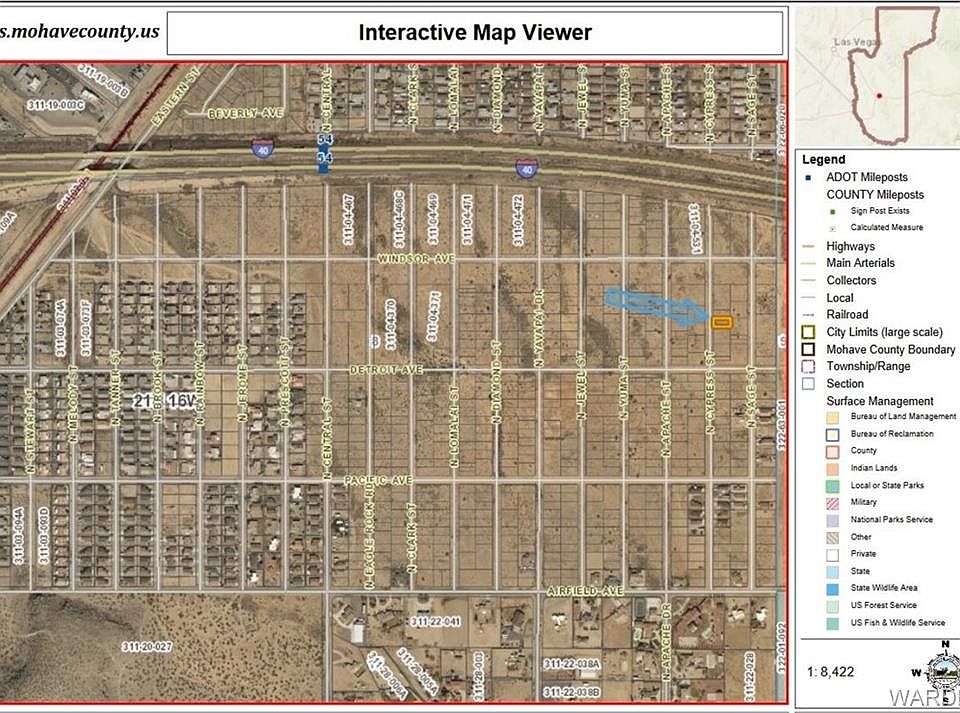This screenshot has width=960, height=713.
Task: Click the BEVERLY AVE street label
Action: (246, 113)
